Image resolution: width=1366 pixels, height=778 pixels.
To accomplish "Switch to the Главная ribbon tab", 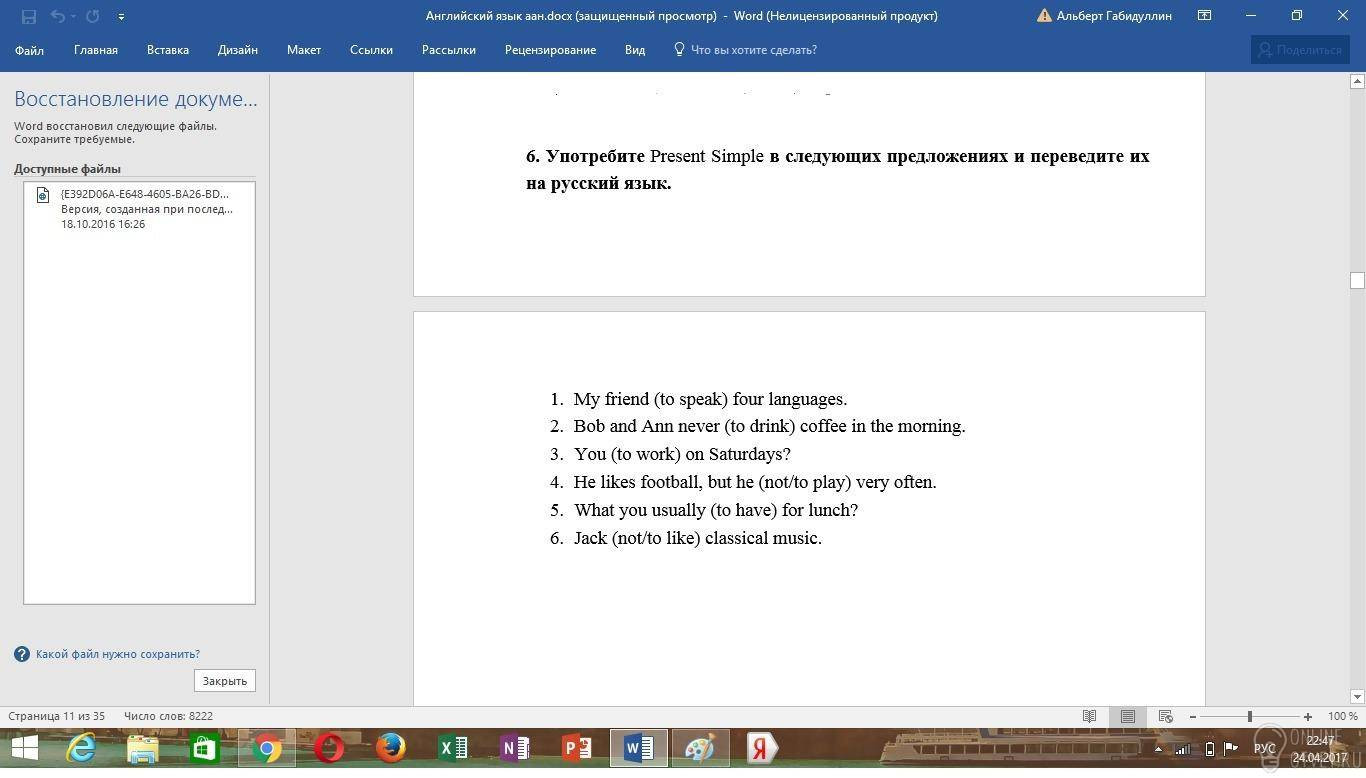I will click(96, 50).
